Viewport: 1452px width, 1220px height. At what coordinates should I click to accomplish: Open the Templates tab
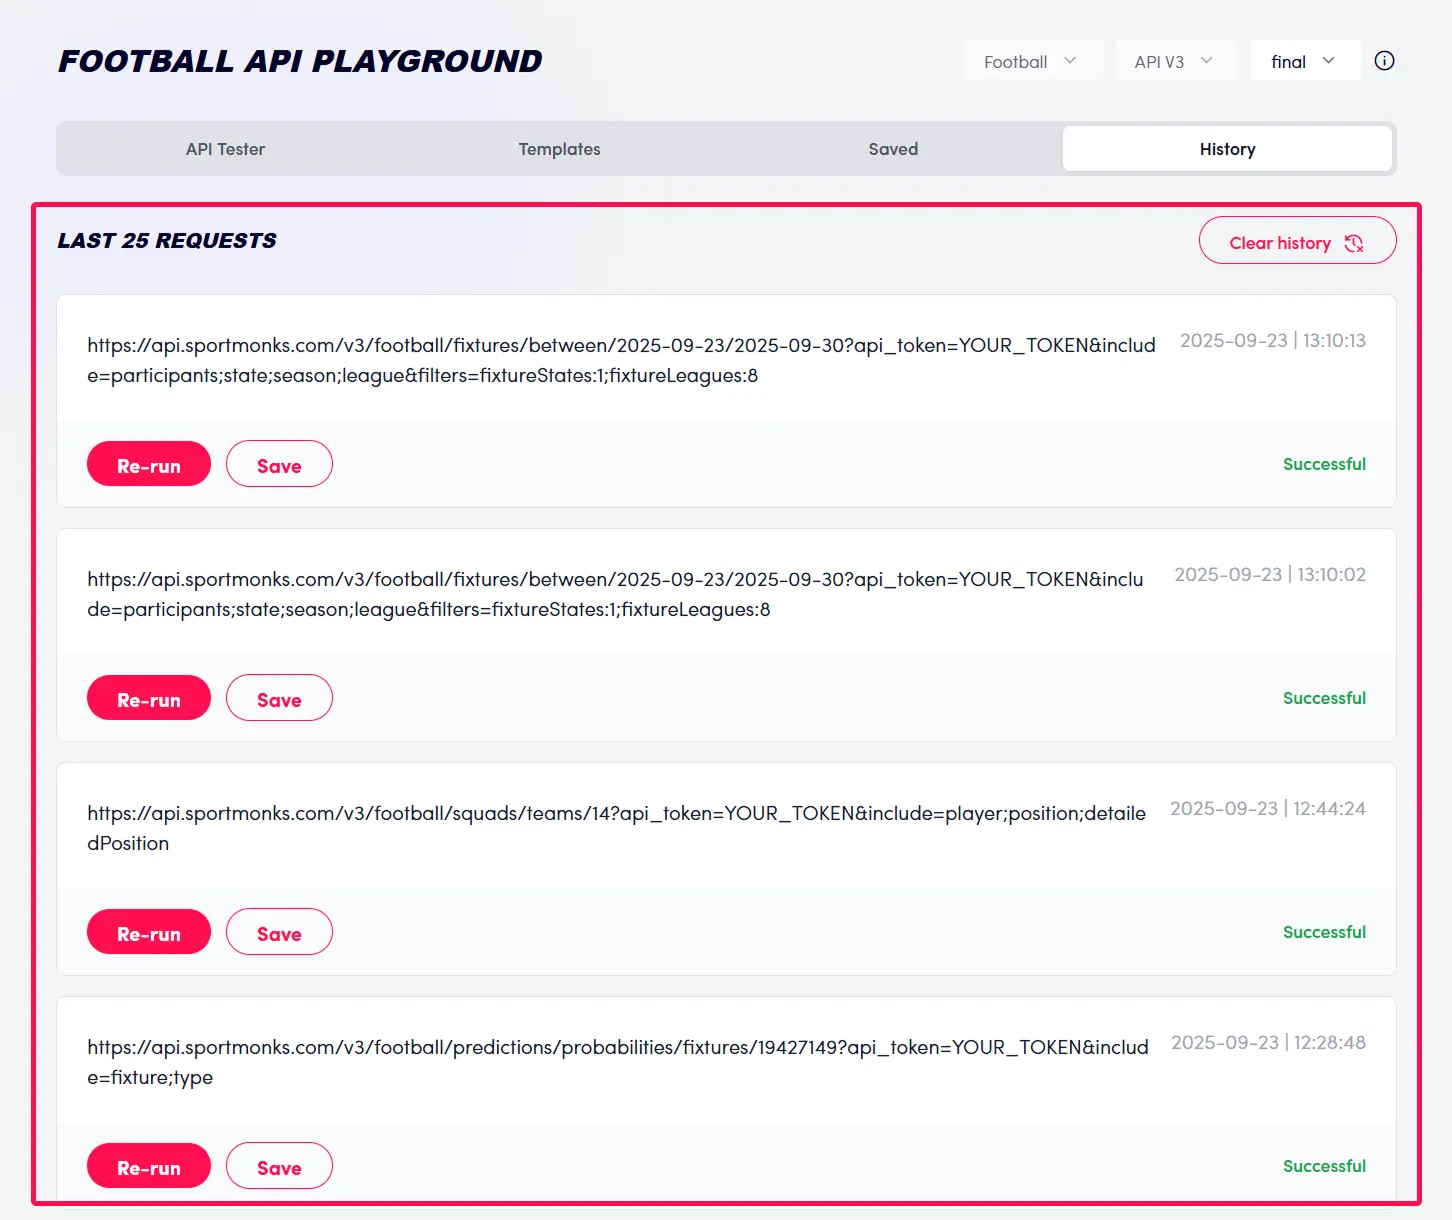559,148
